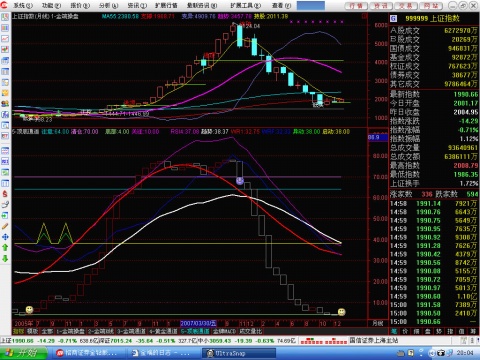Click the red dollar sign sidebar icon

[x=5, y=194]
